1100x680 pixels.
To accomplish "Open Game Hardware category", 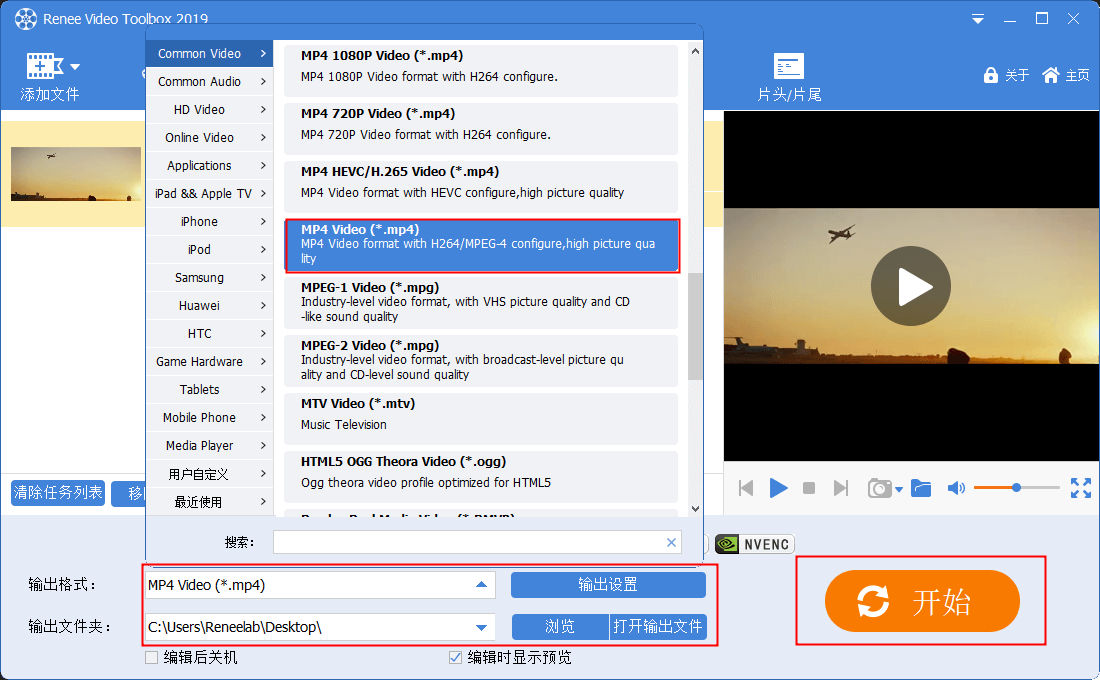I will click(x=210, y=362).
